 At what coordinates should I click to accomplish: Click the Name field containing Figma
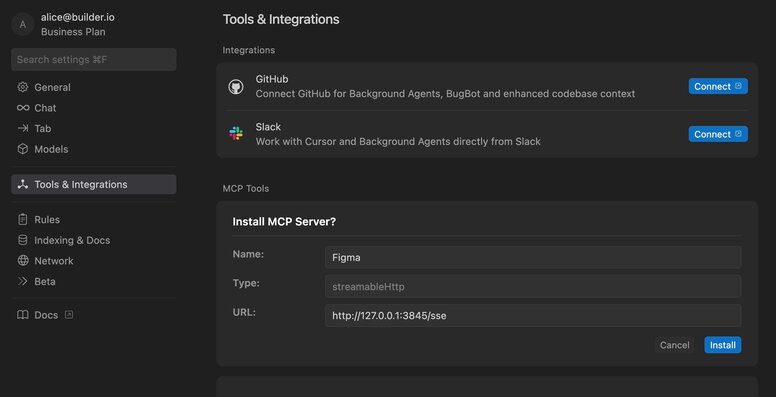533,257
